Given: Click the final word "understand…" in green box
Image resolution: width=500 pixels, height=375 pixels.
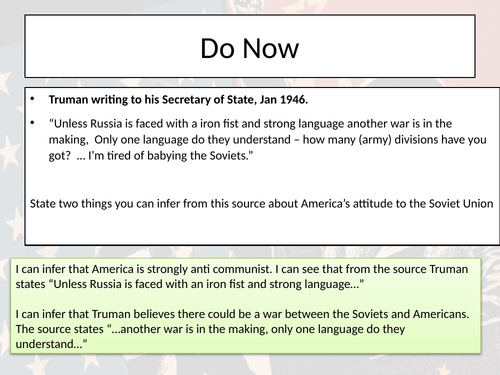Looking at the screenshot, I should point(51,344).
